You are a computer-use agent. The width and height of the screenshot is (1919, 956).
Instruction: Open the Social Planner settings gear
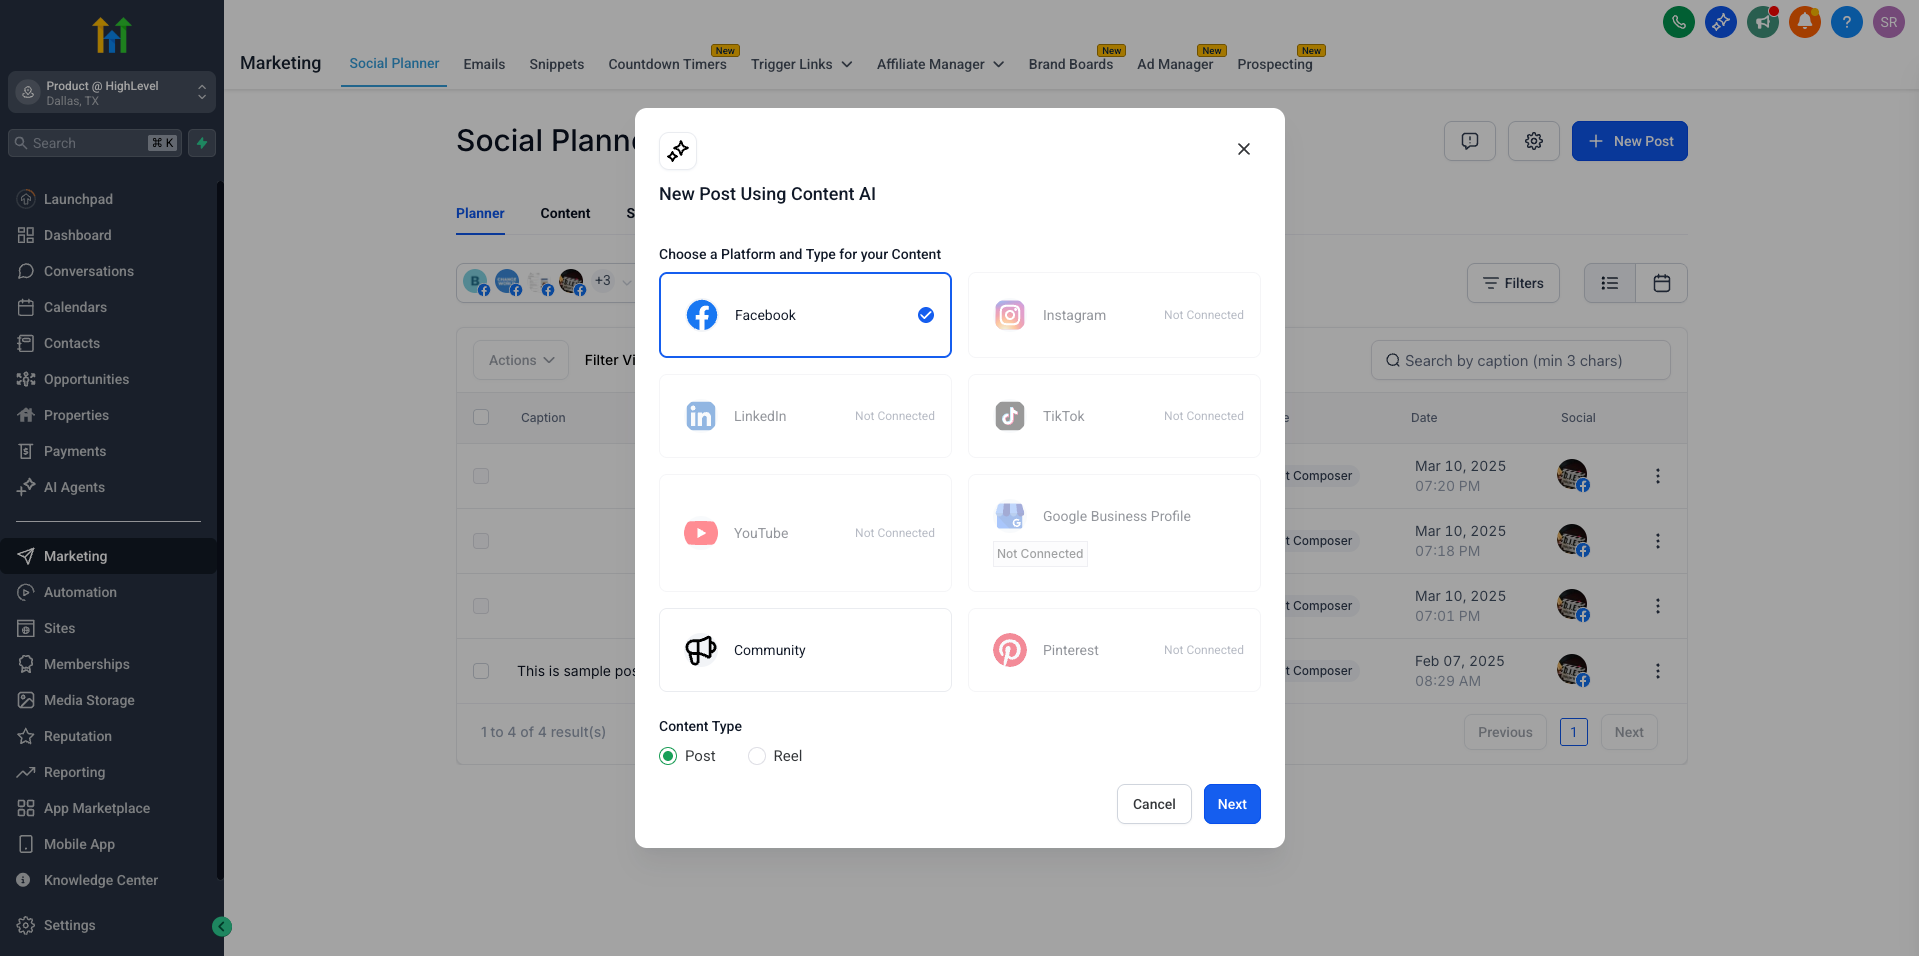coord(1534,141)
